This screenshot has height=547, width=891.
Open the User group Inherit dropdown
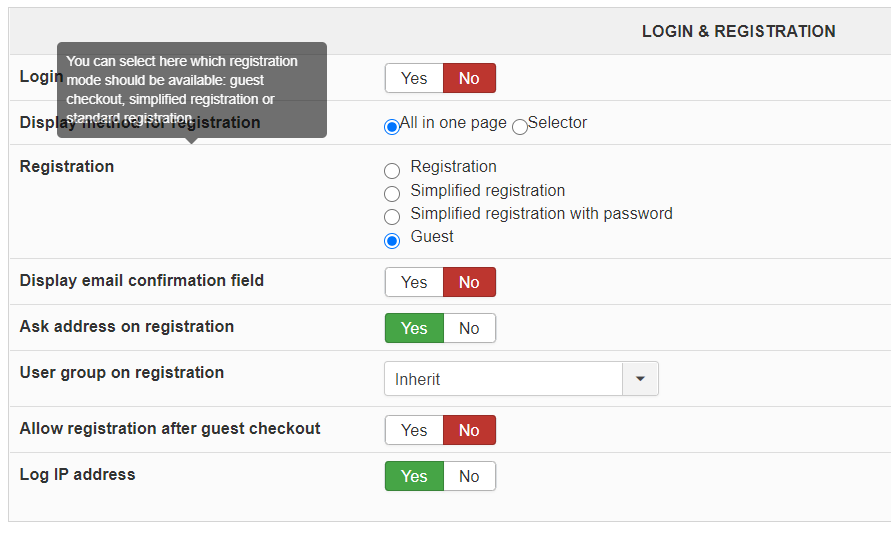(x=503, y=379)
